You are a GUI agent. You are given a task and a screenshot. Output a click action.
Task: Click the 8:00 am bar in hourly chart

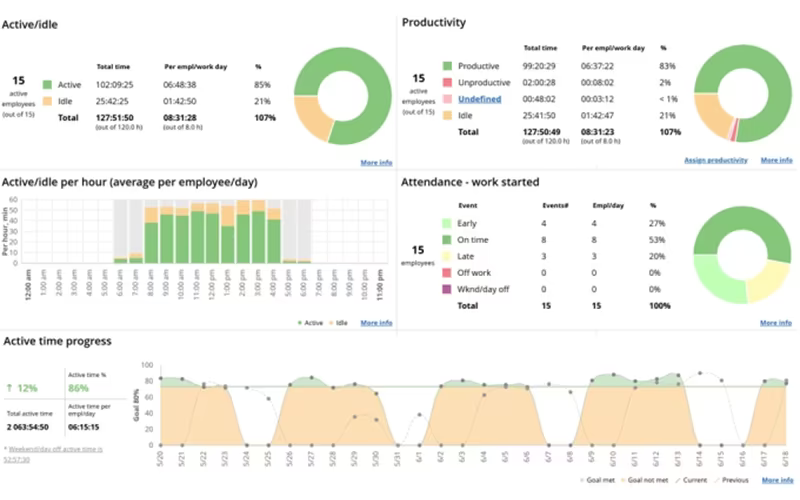(x=151, y=235)
